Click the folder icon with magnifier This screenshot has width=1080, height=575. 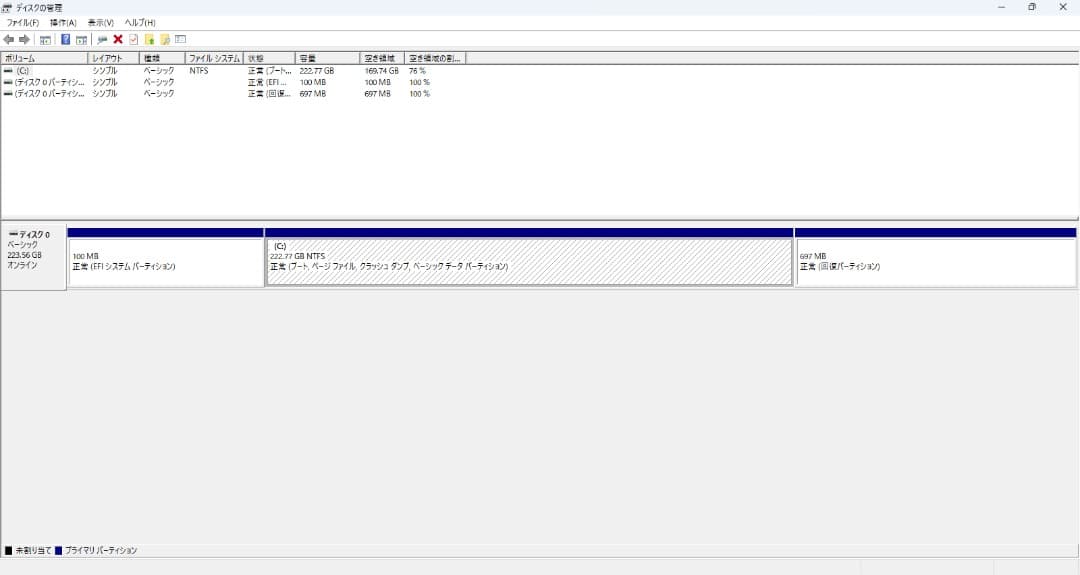[165, 40]
